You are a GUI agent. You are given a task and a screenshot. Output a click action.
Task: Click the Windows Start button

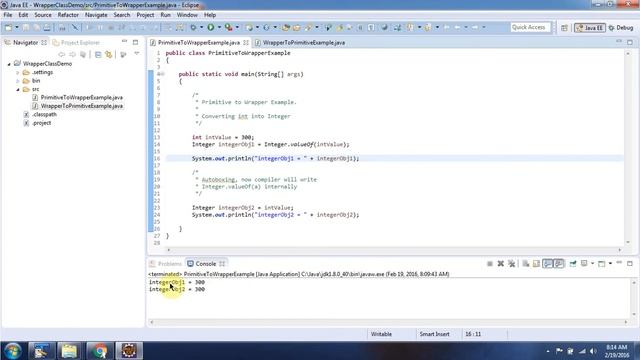[12, 351]
